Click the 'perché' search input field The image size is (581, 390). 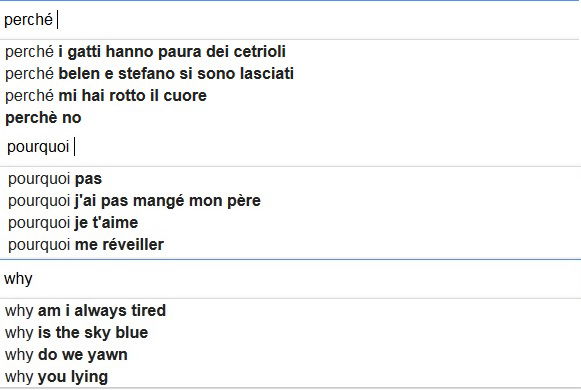click(x=290, y=20)
